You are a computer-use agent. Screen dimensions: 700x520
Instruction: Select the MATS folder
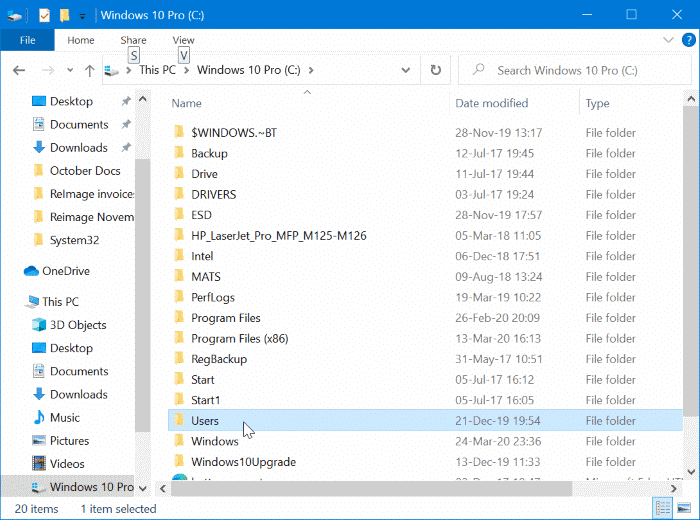coord(206,277)
